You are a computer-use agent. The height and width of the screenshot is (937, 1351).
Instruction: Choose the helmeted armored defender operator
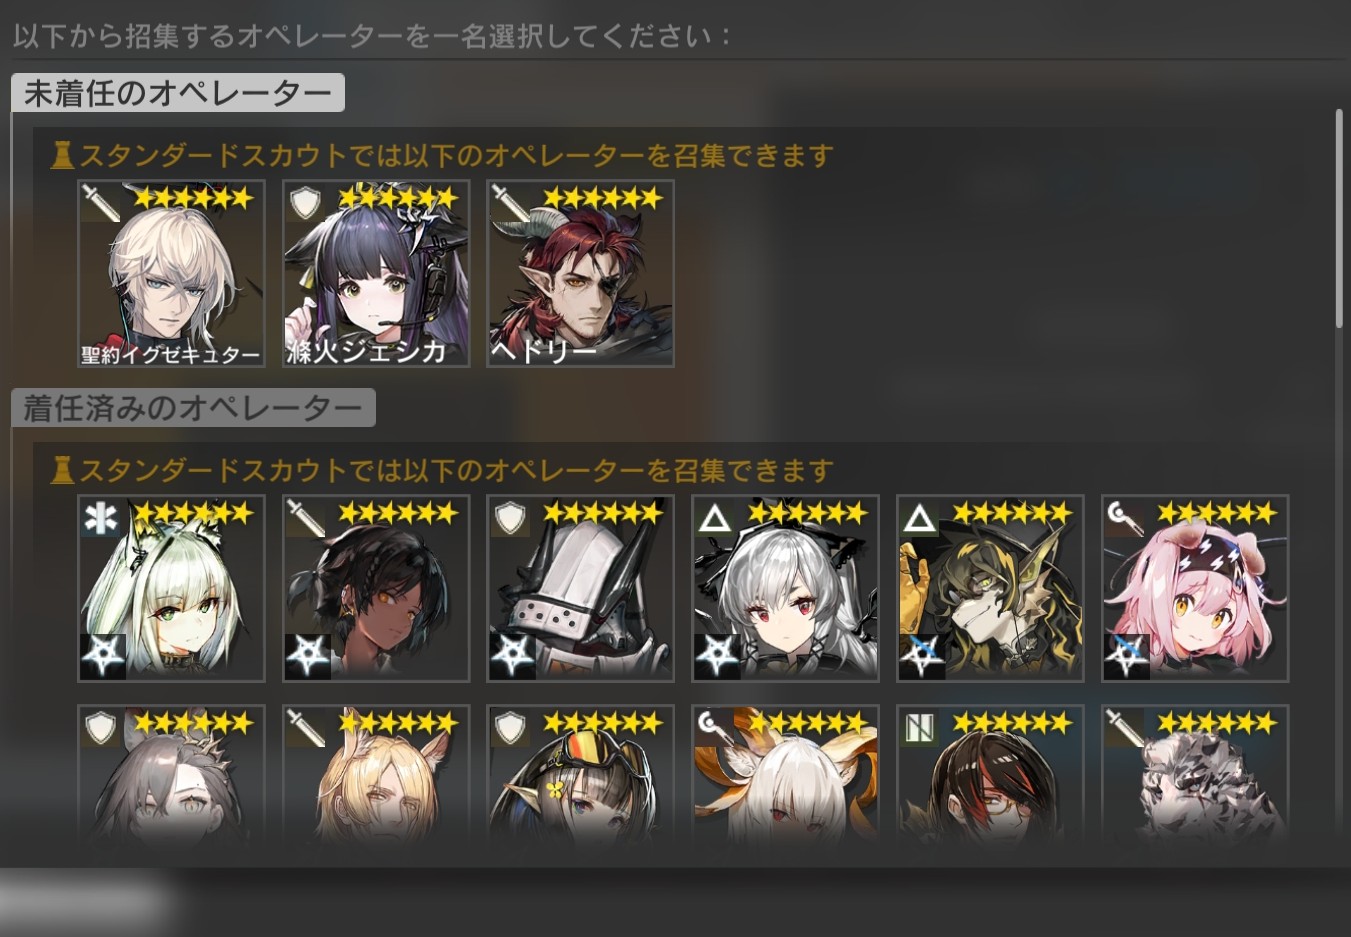pos(580,588)
